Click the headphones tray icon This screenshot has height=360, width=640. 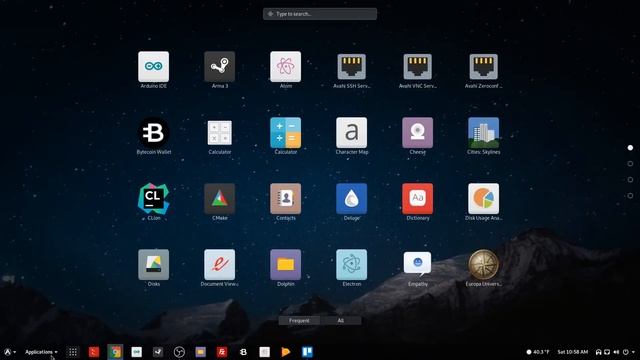coord(598,352)
